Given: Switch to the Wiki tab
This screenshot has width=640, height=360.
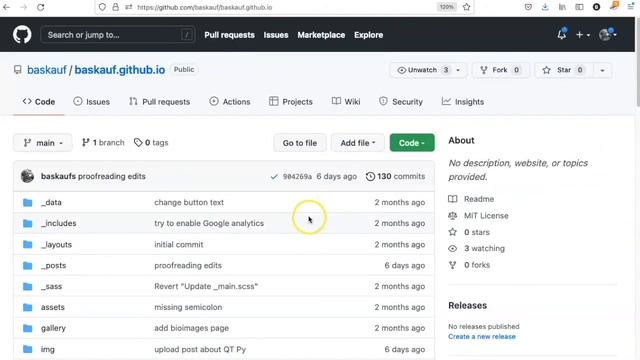Looking at the screenshot, I should click(346, 102).
